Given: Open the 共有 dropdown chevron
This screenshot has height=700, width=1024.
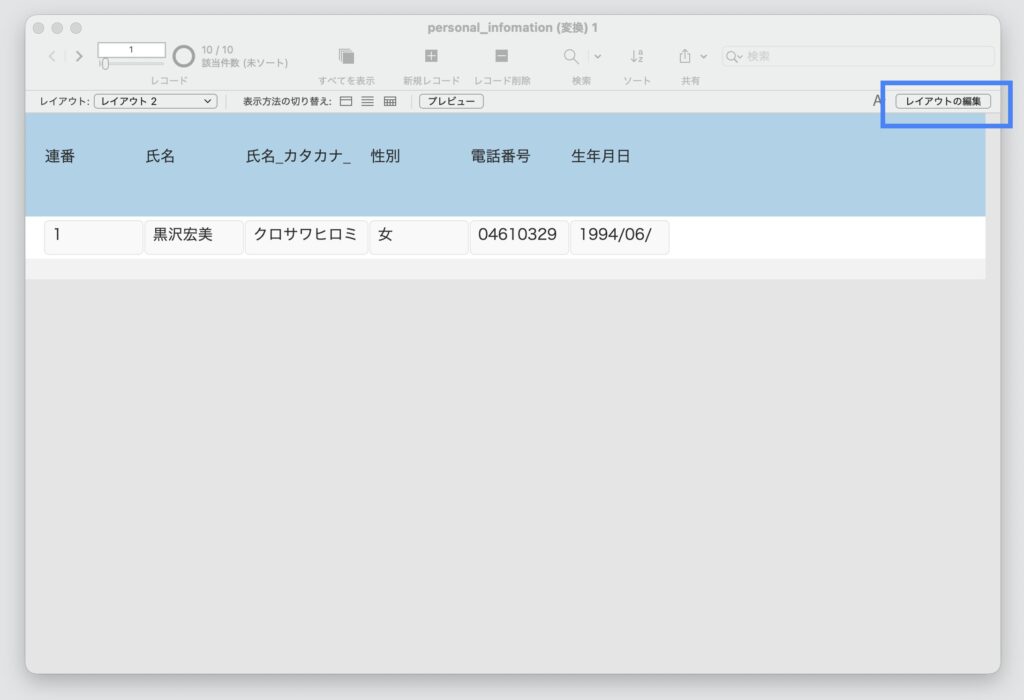Looking at the screenshot, I should point(704,56).
